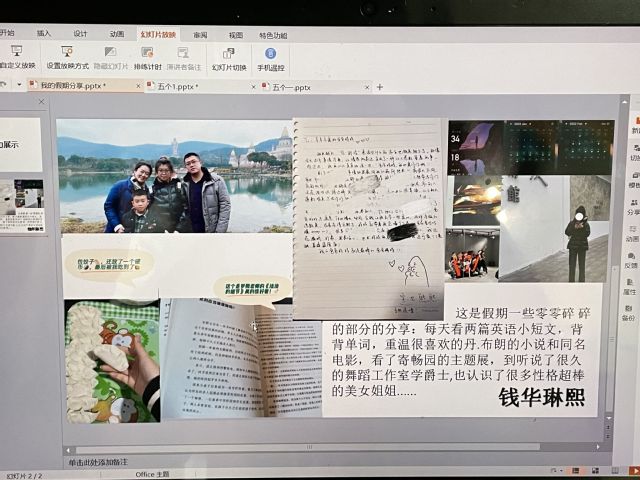Click the notes field 单击此处添加备注
Screen dimensions: 640x480
(x=100, y=463)
